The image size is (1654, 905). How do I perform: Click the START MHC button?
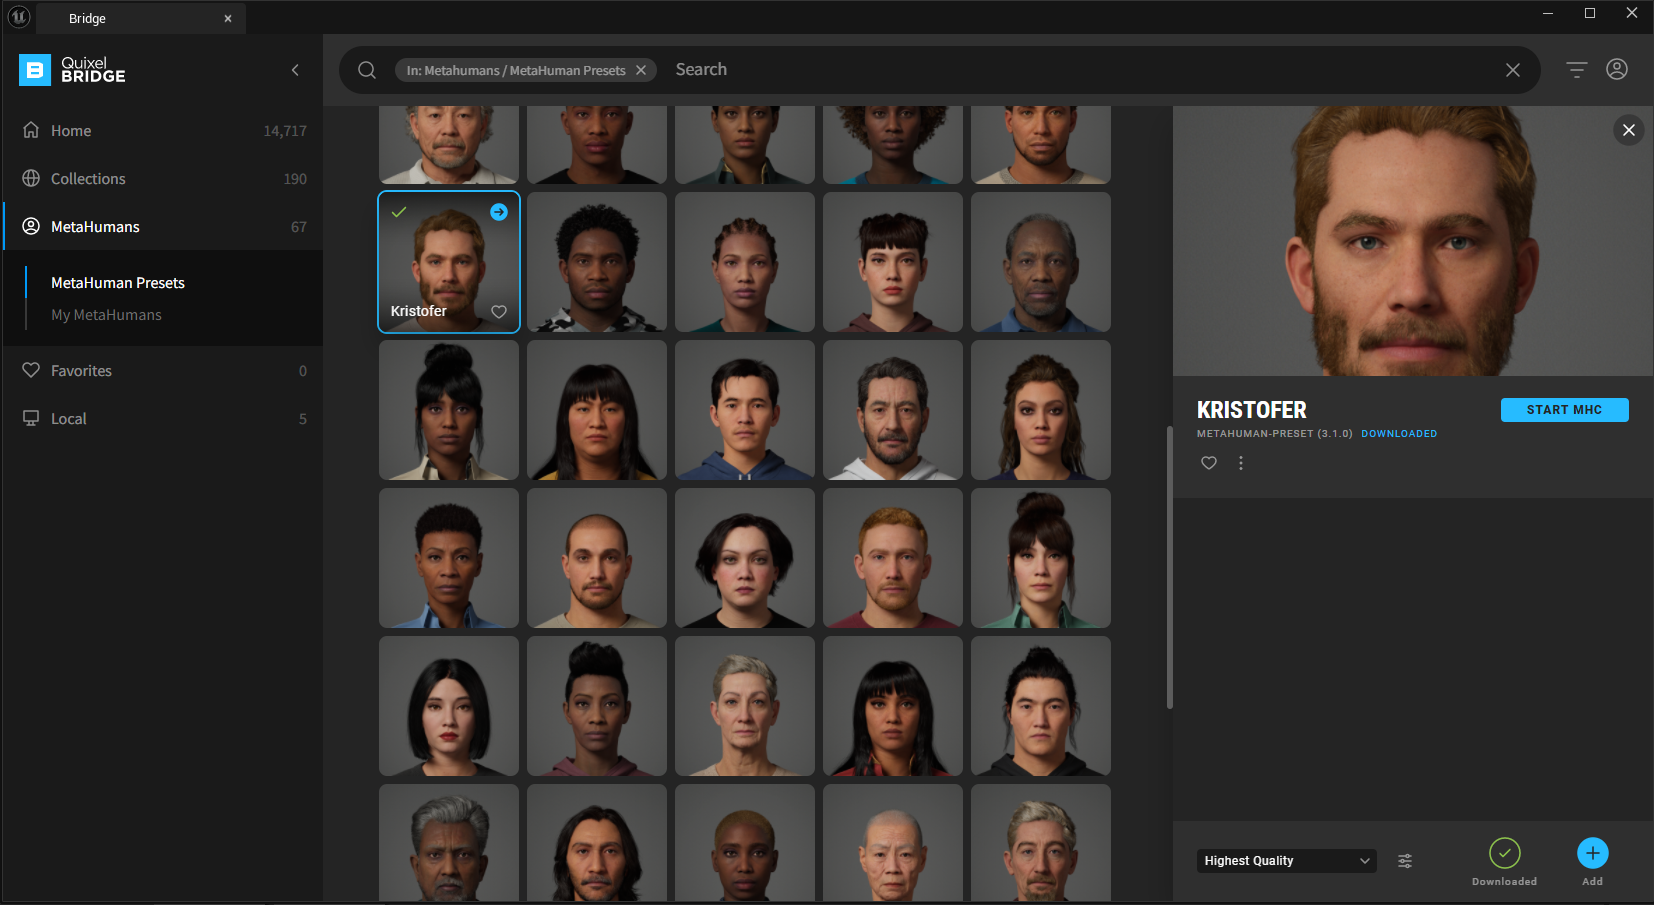pyautogui.click(x=1564, y=410)
